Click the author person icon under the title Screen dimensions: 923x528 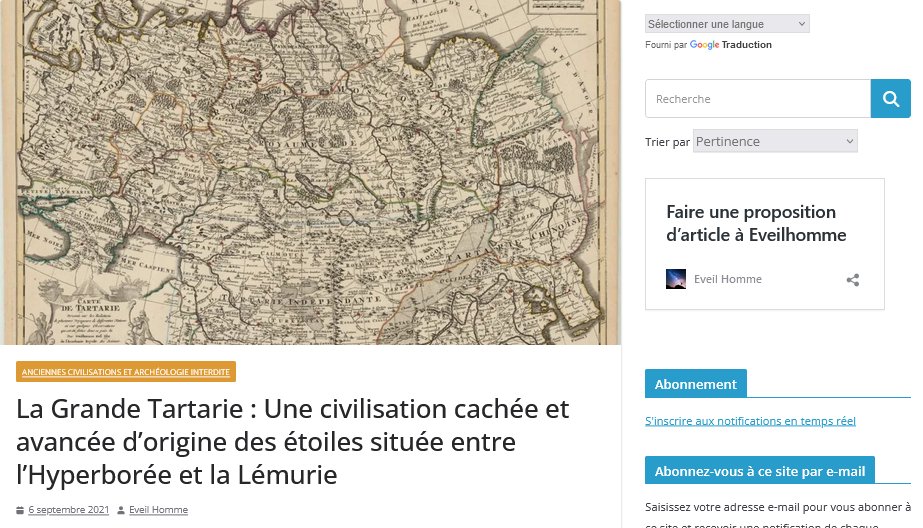(x=121, y=510)
